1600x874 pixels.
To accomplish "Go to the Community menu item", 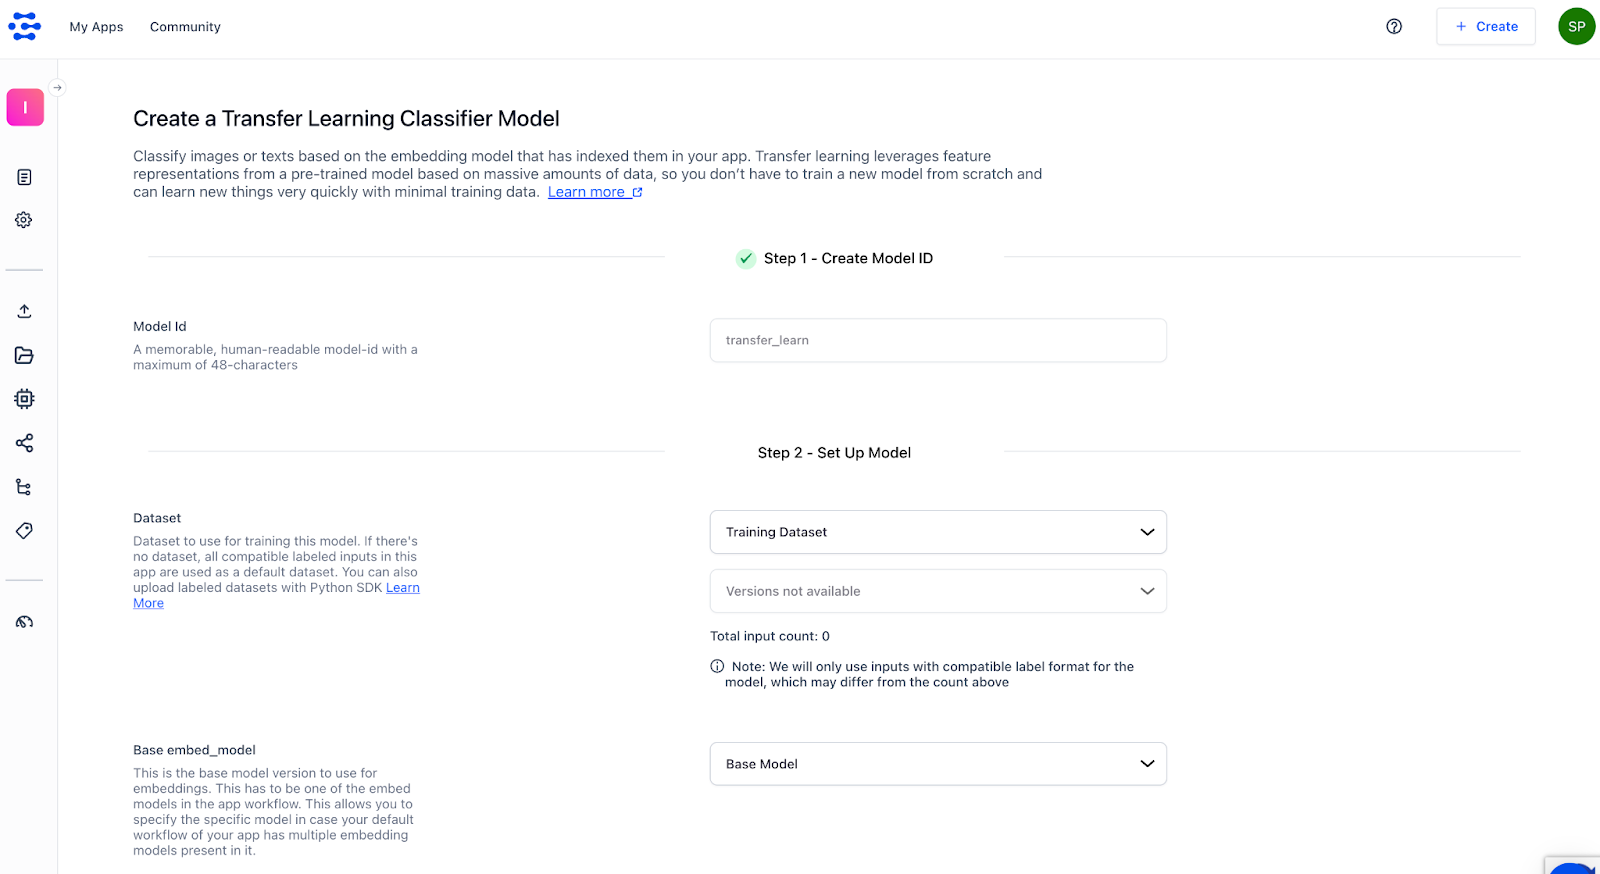I will [185, 27].
